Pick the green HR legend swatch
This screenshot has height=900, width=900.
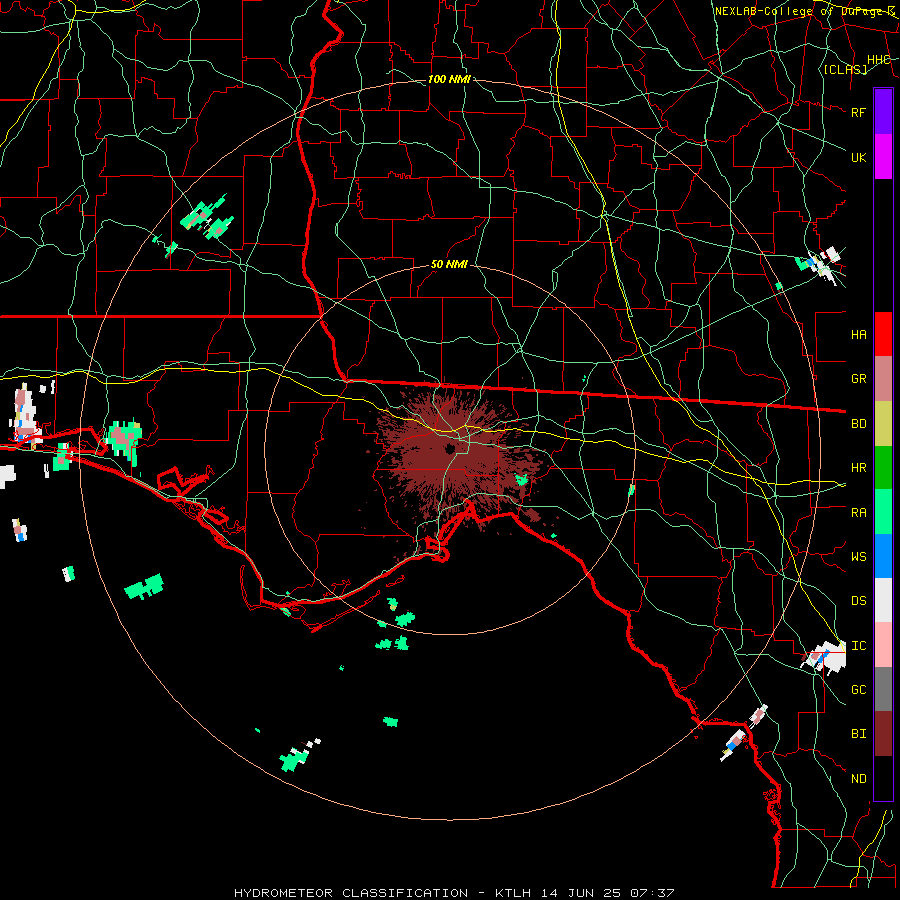pyautogui.click(x=883, y=467)
